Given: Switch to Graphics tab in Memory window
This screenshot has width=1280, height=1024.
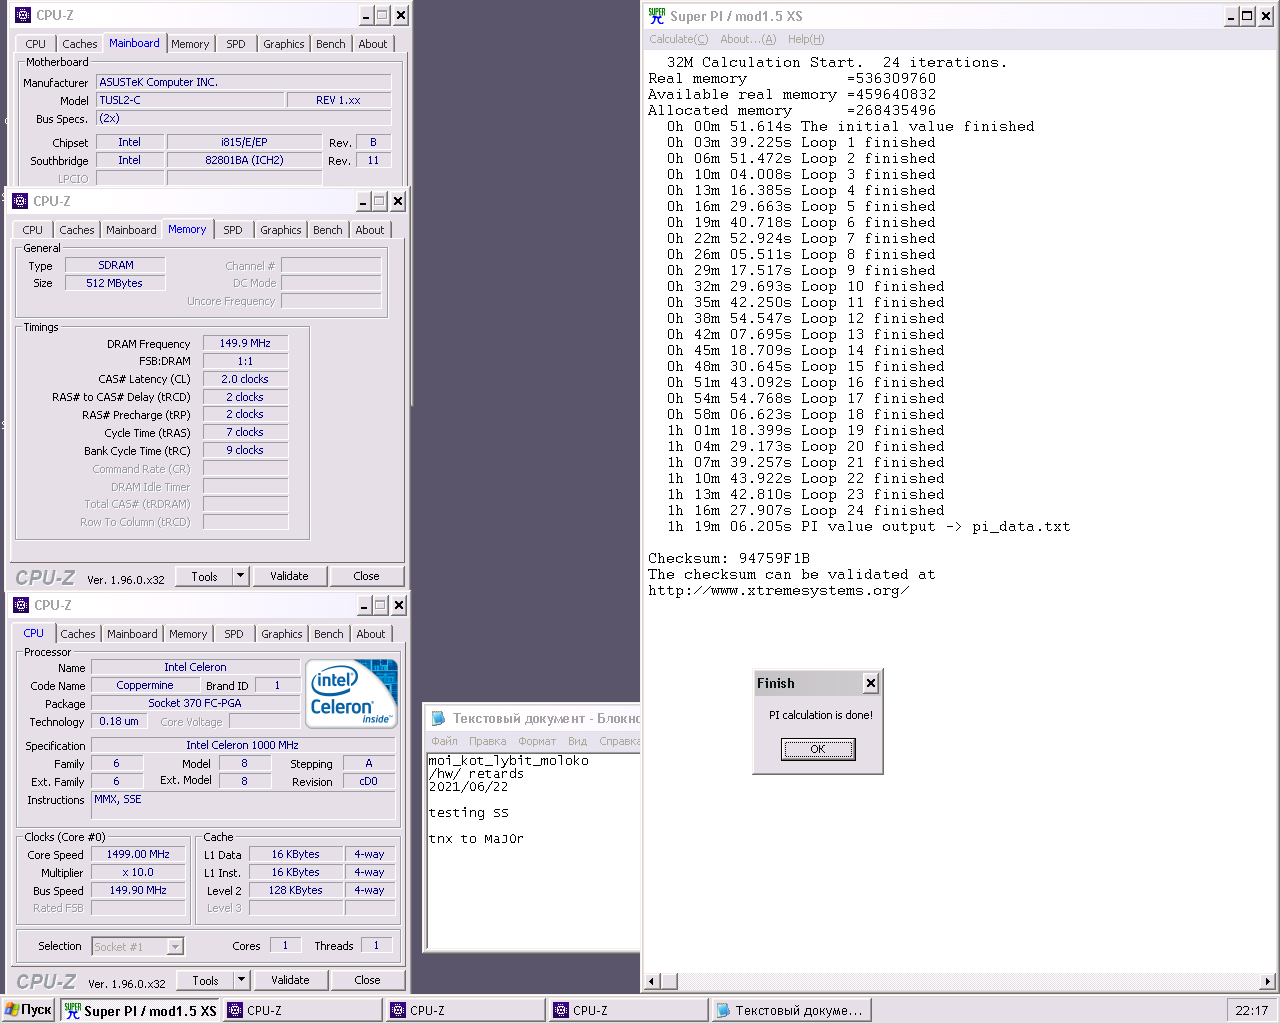Looking at the screenshot, I should point(281,230).
